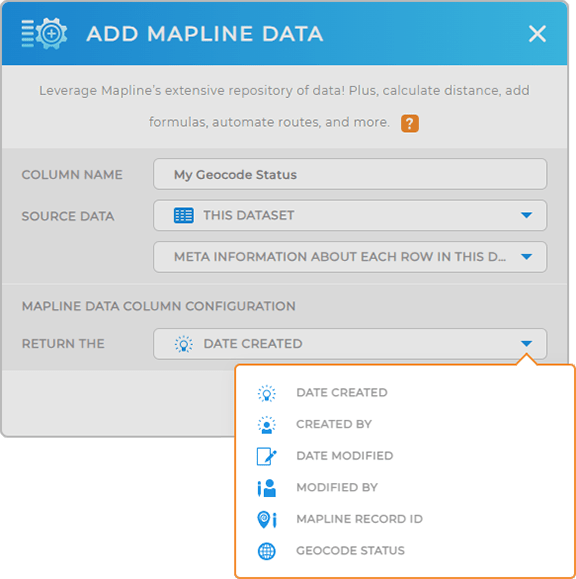Expand the Meta Information dropdown
Viewport: 576px width, 579px height.
pos(350,257)
